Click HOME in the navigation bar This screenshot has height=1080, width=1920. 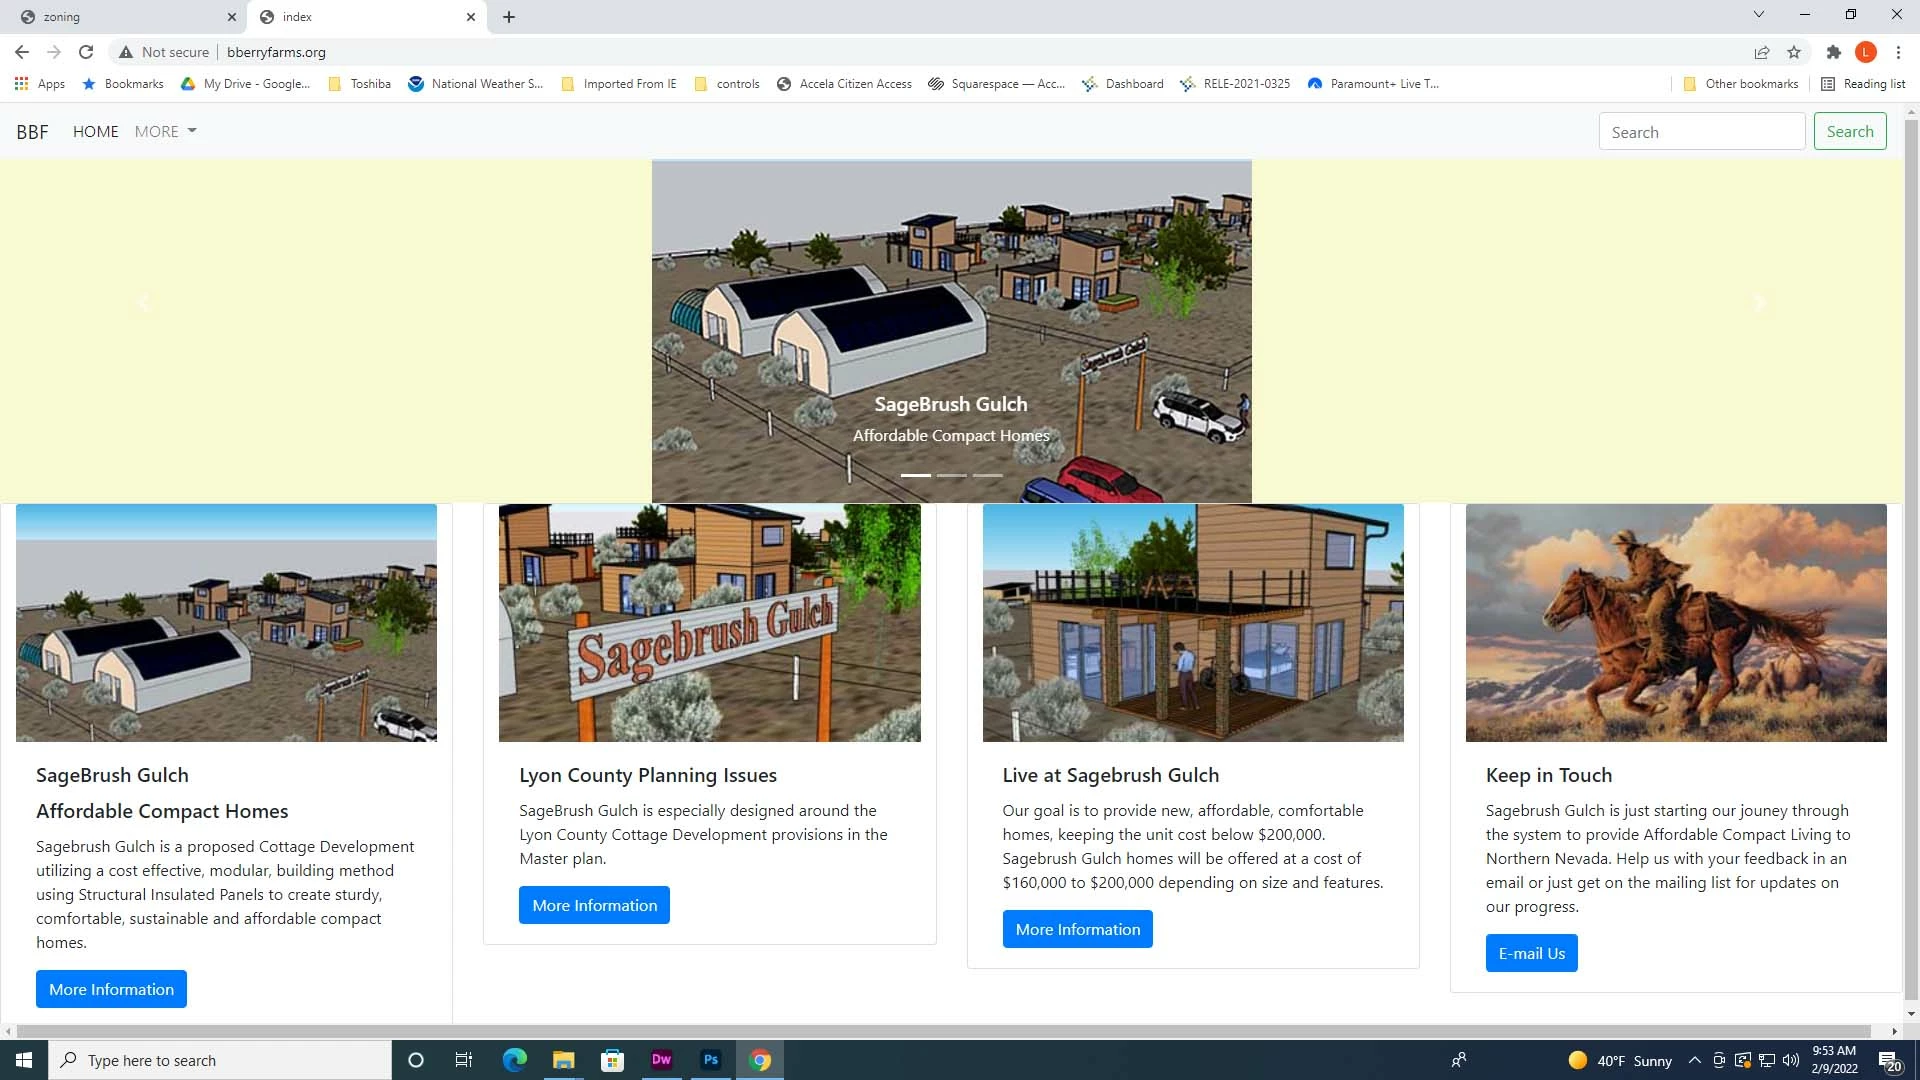(95, 131)
